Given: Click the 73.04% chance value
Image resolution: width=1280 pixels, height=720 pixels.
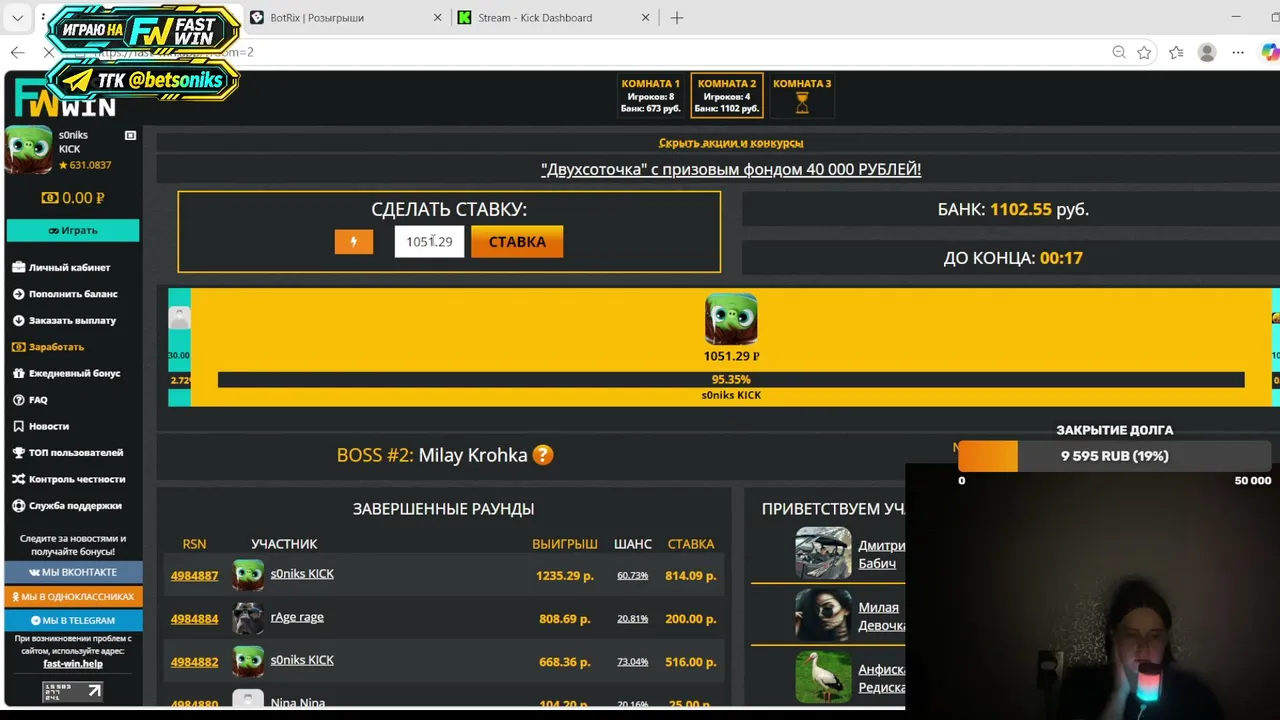Looking at the screenshot, I should [x=632, y=662].
